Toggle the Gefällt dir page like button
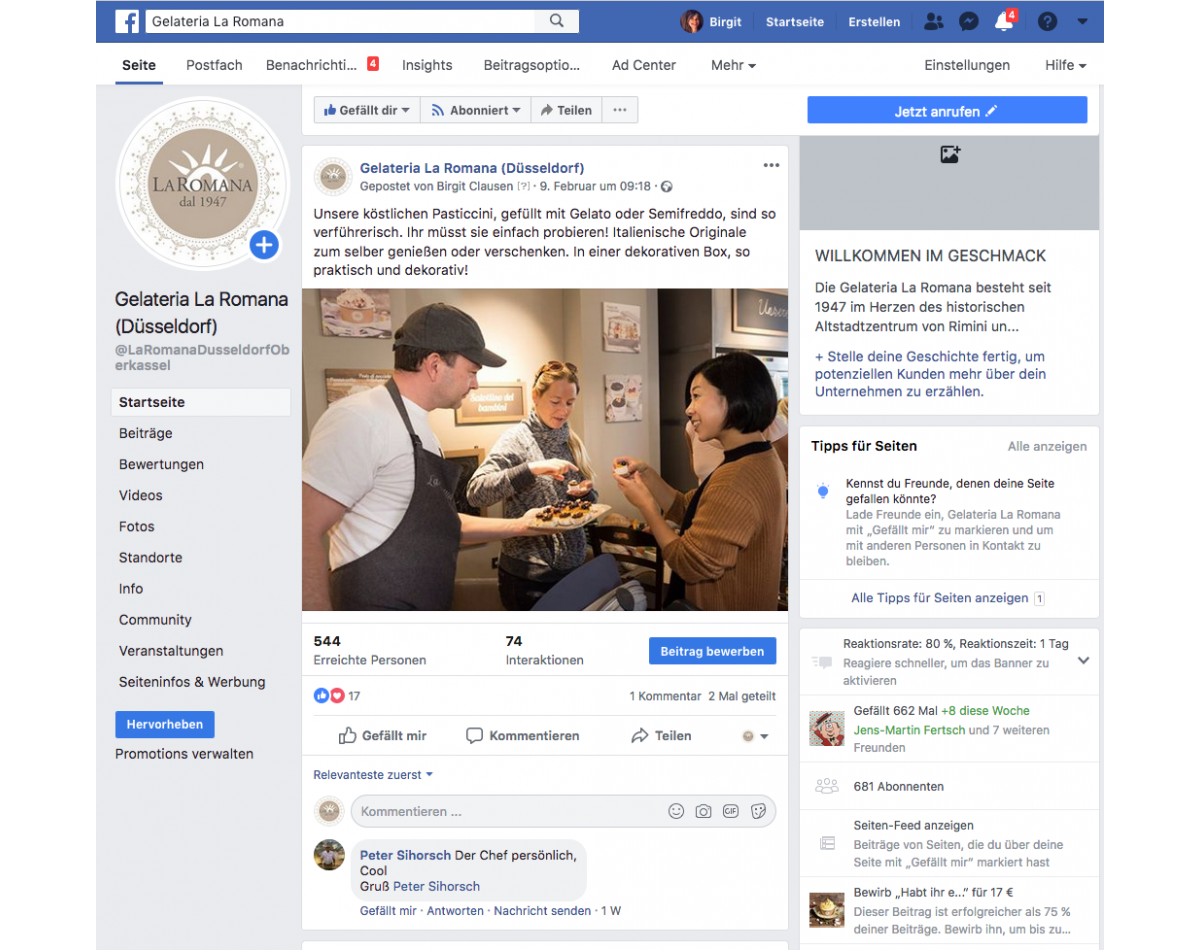 point(367,110)
